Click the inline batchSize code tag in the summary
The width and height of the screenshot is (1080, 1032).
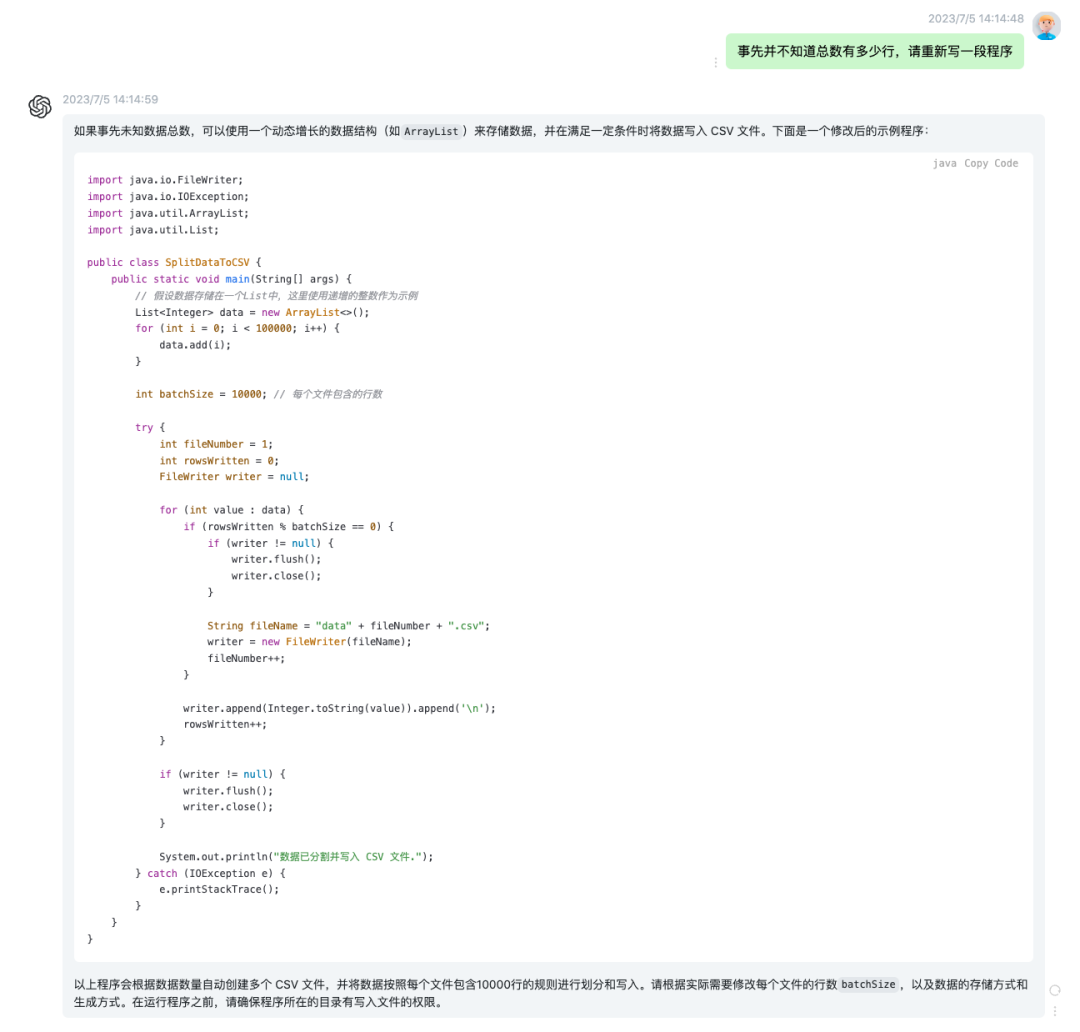[869, 984]
